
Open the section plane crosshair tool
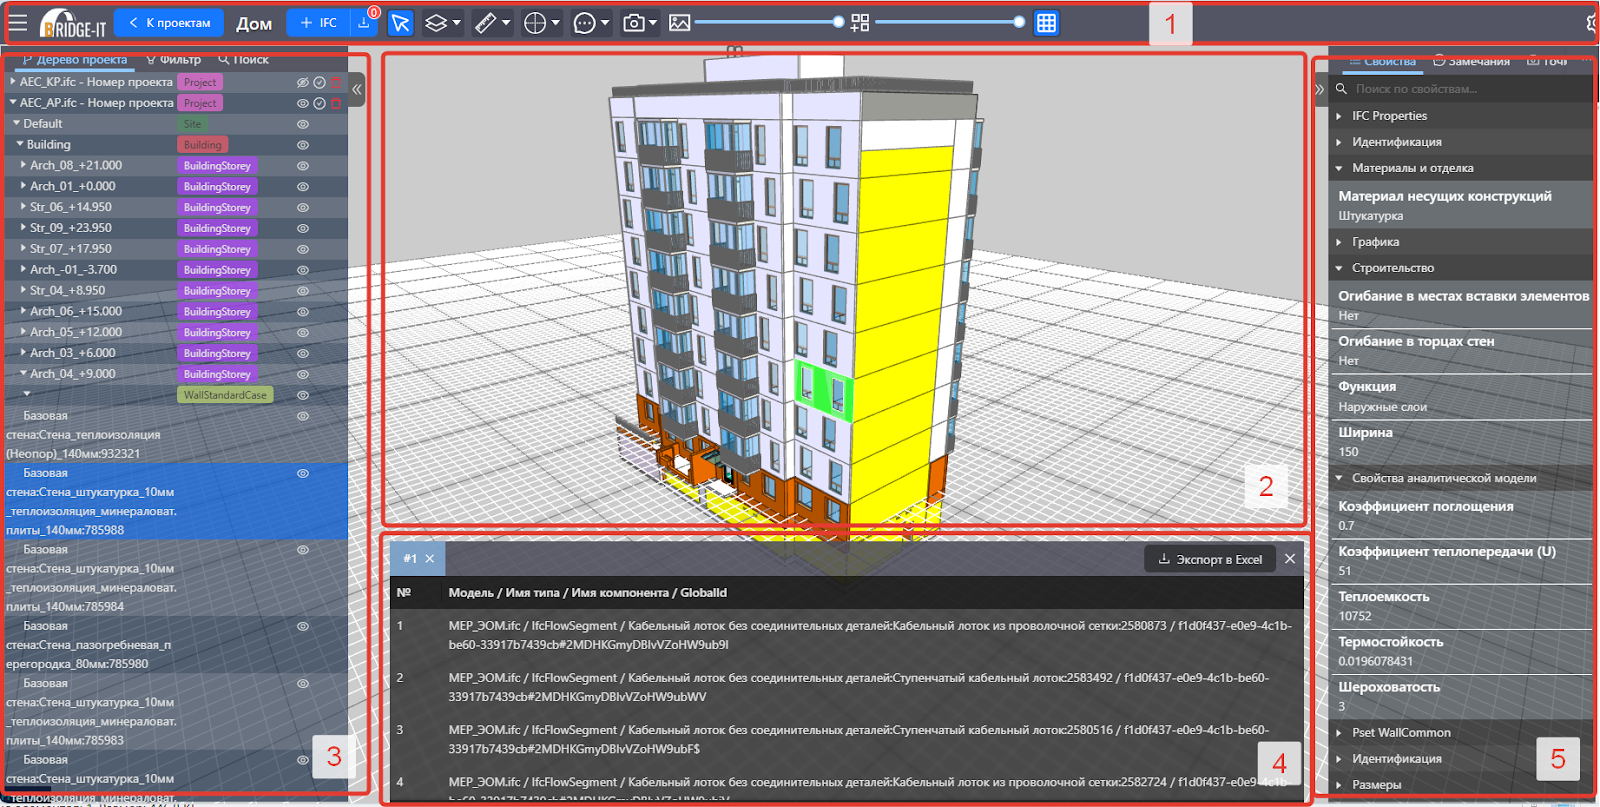[x=541, y=23]
